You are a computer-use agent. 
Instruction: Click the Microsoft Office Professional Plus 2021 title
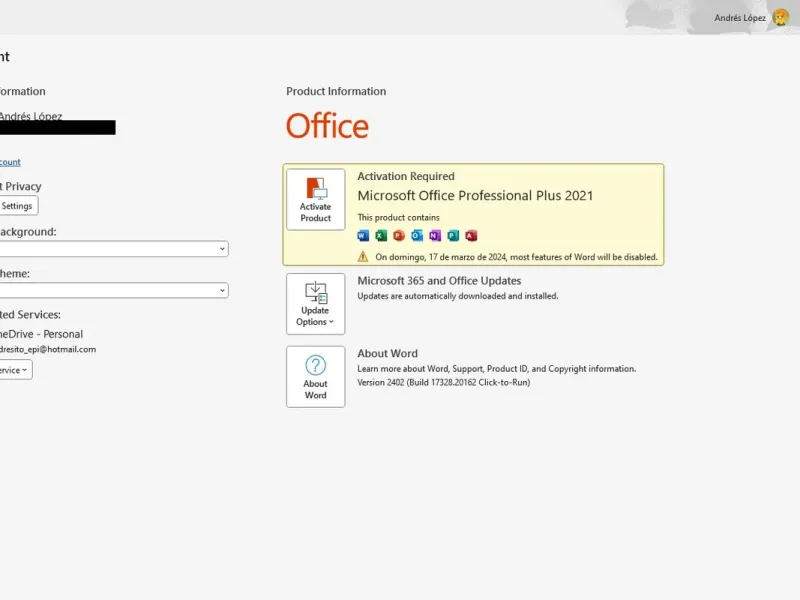[475, 196]
